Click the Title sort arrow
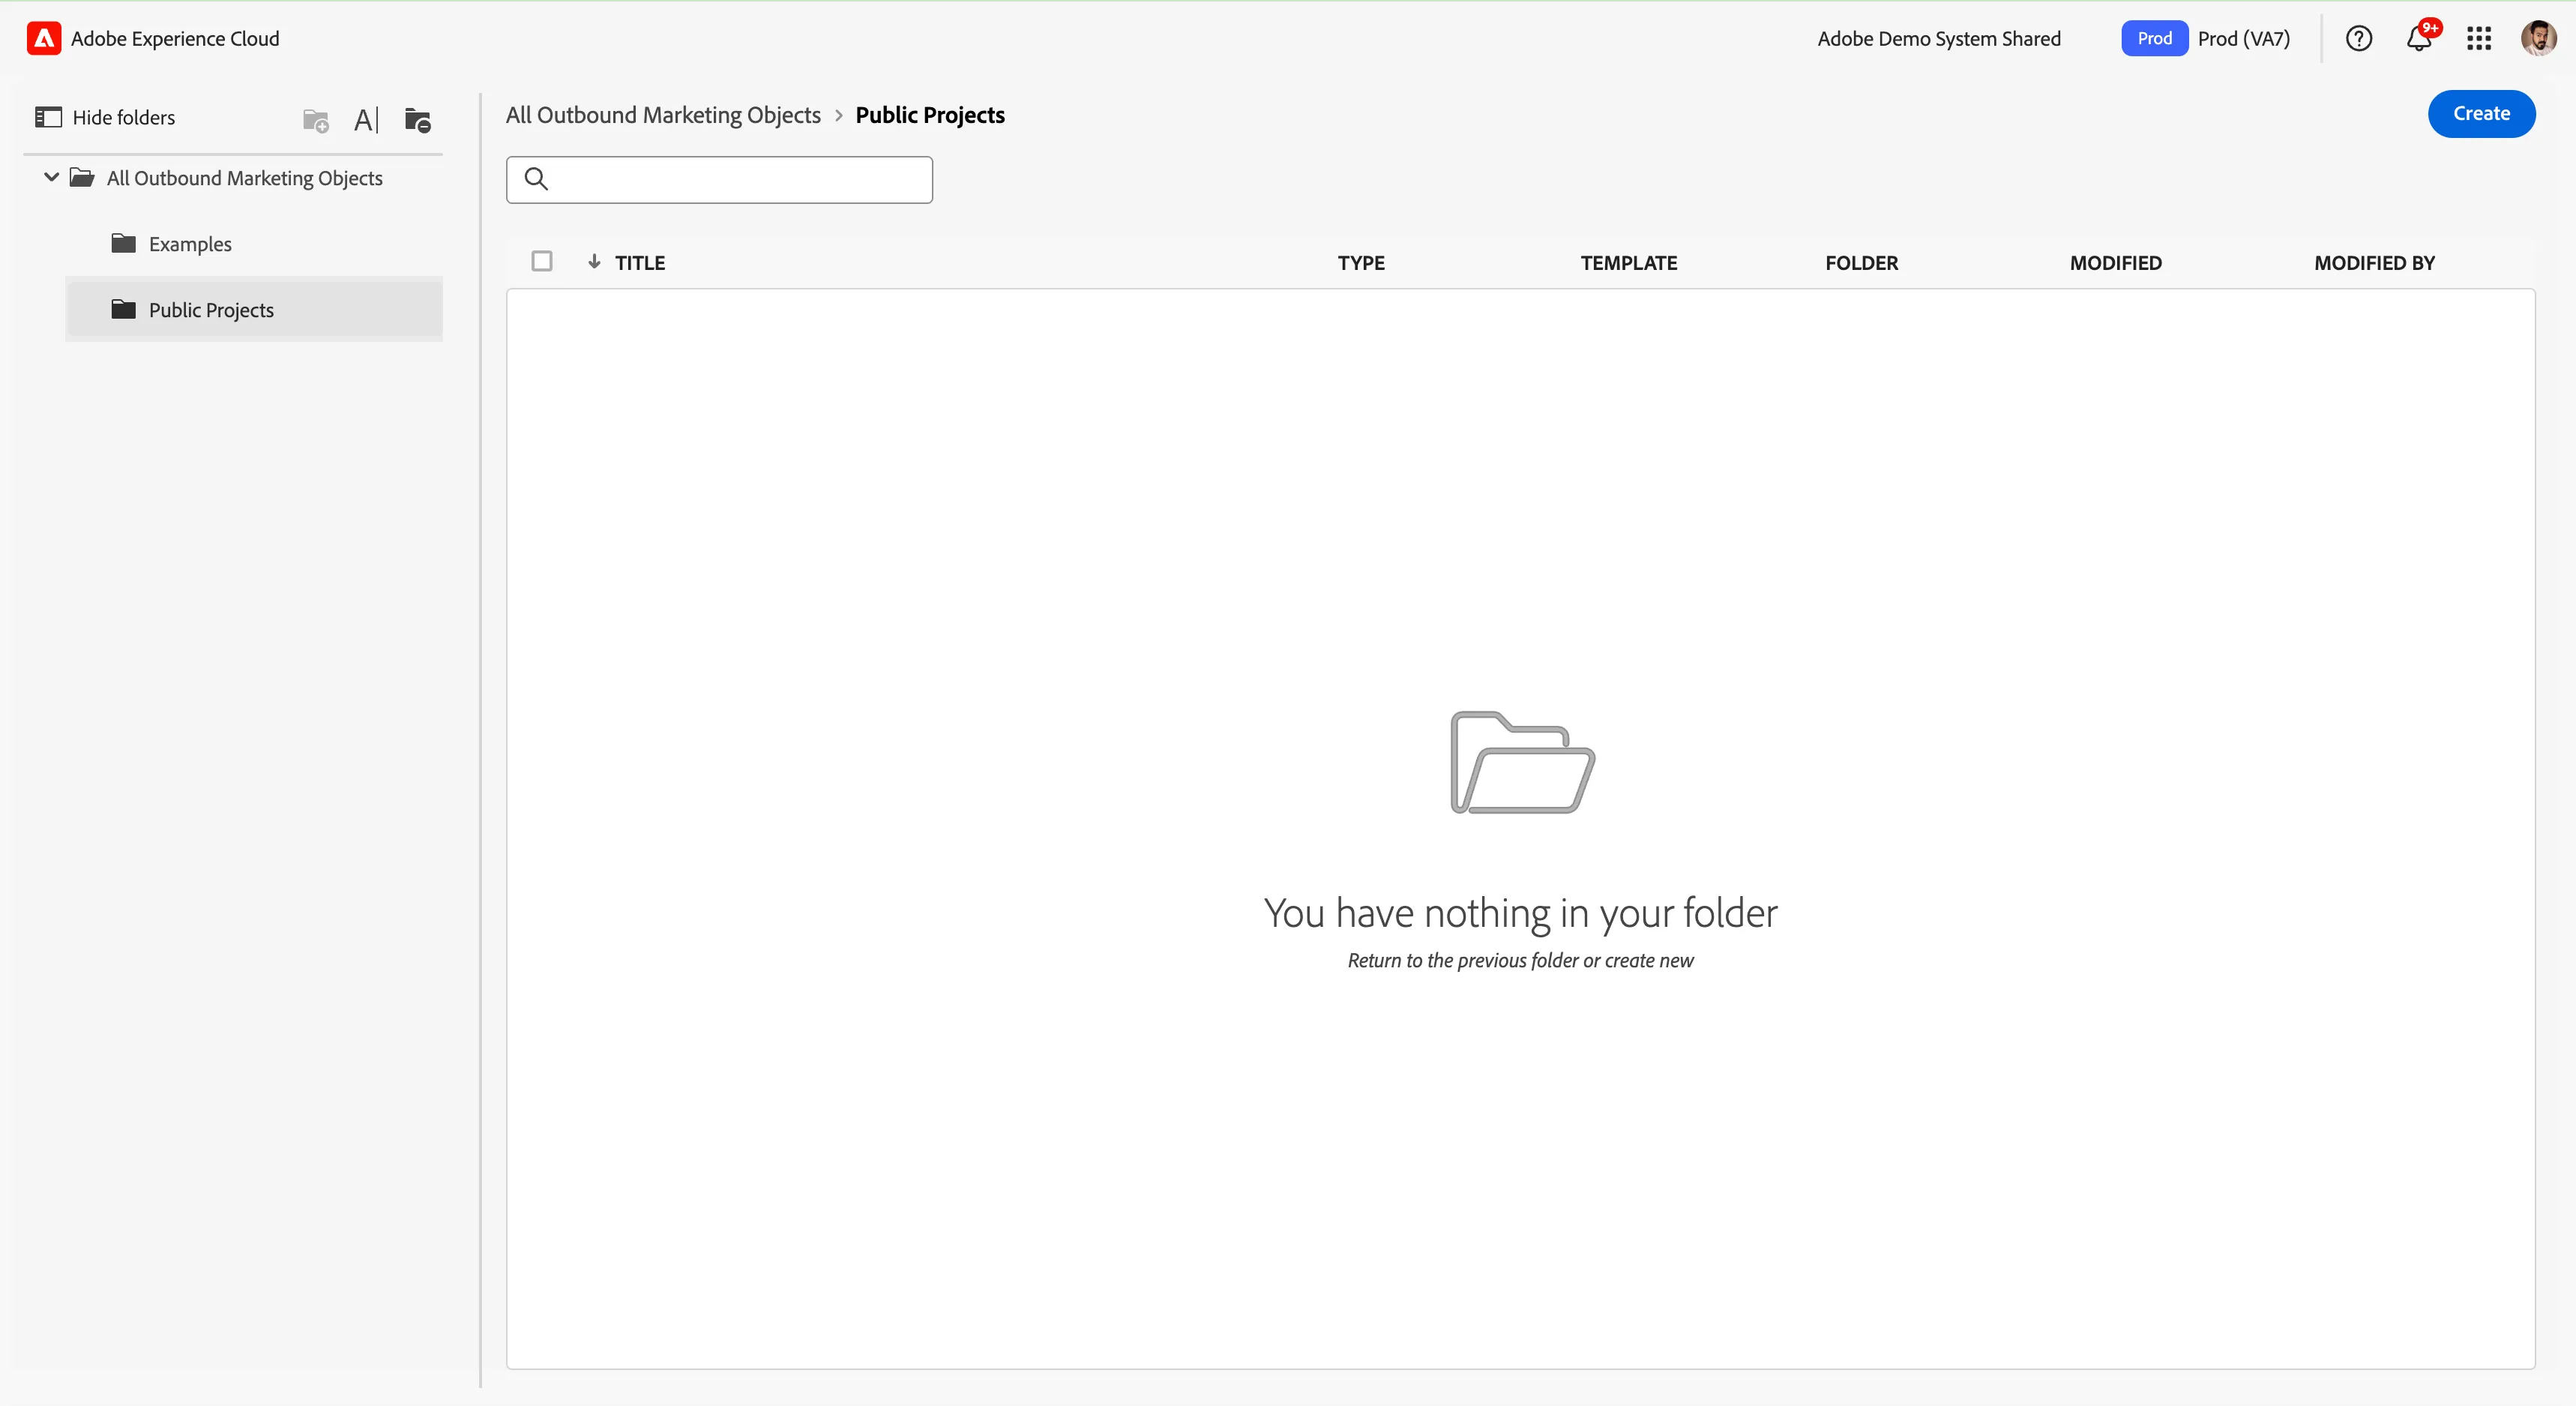2576x1406 pixels. click(x=594, y=261)
